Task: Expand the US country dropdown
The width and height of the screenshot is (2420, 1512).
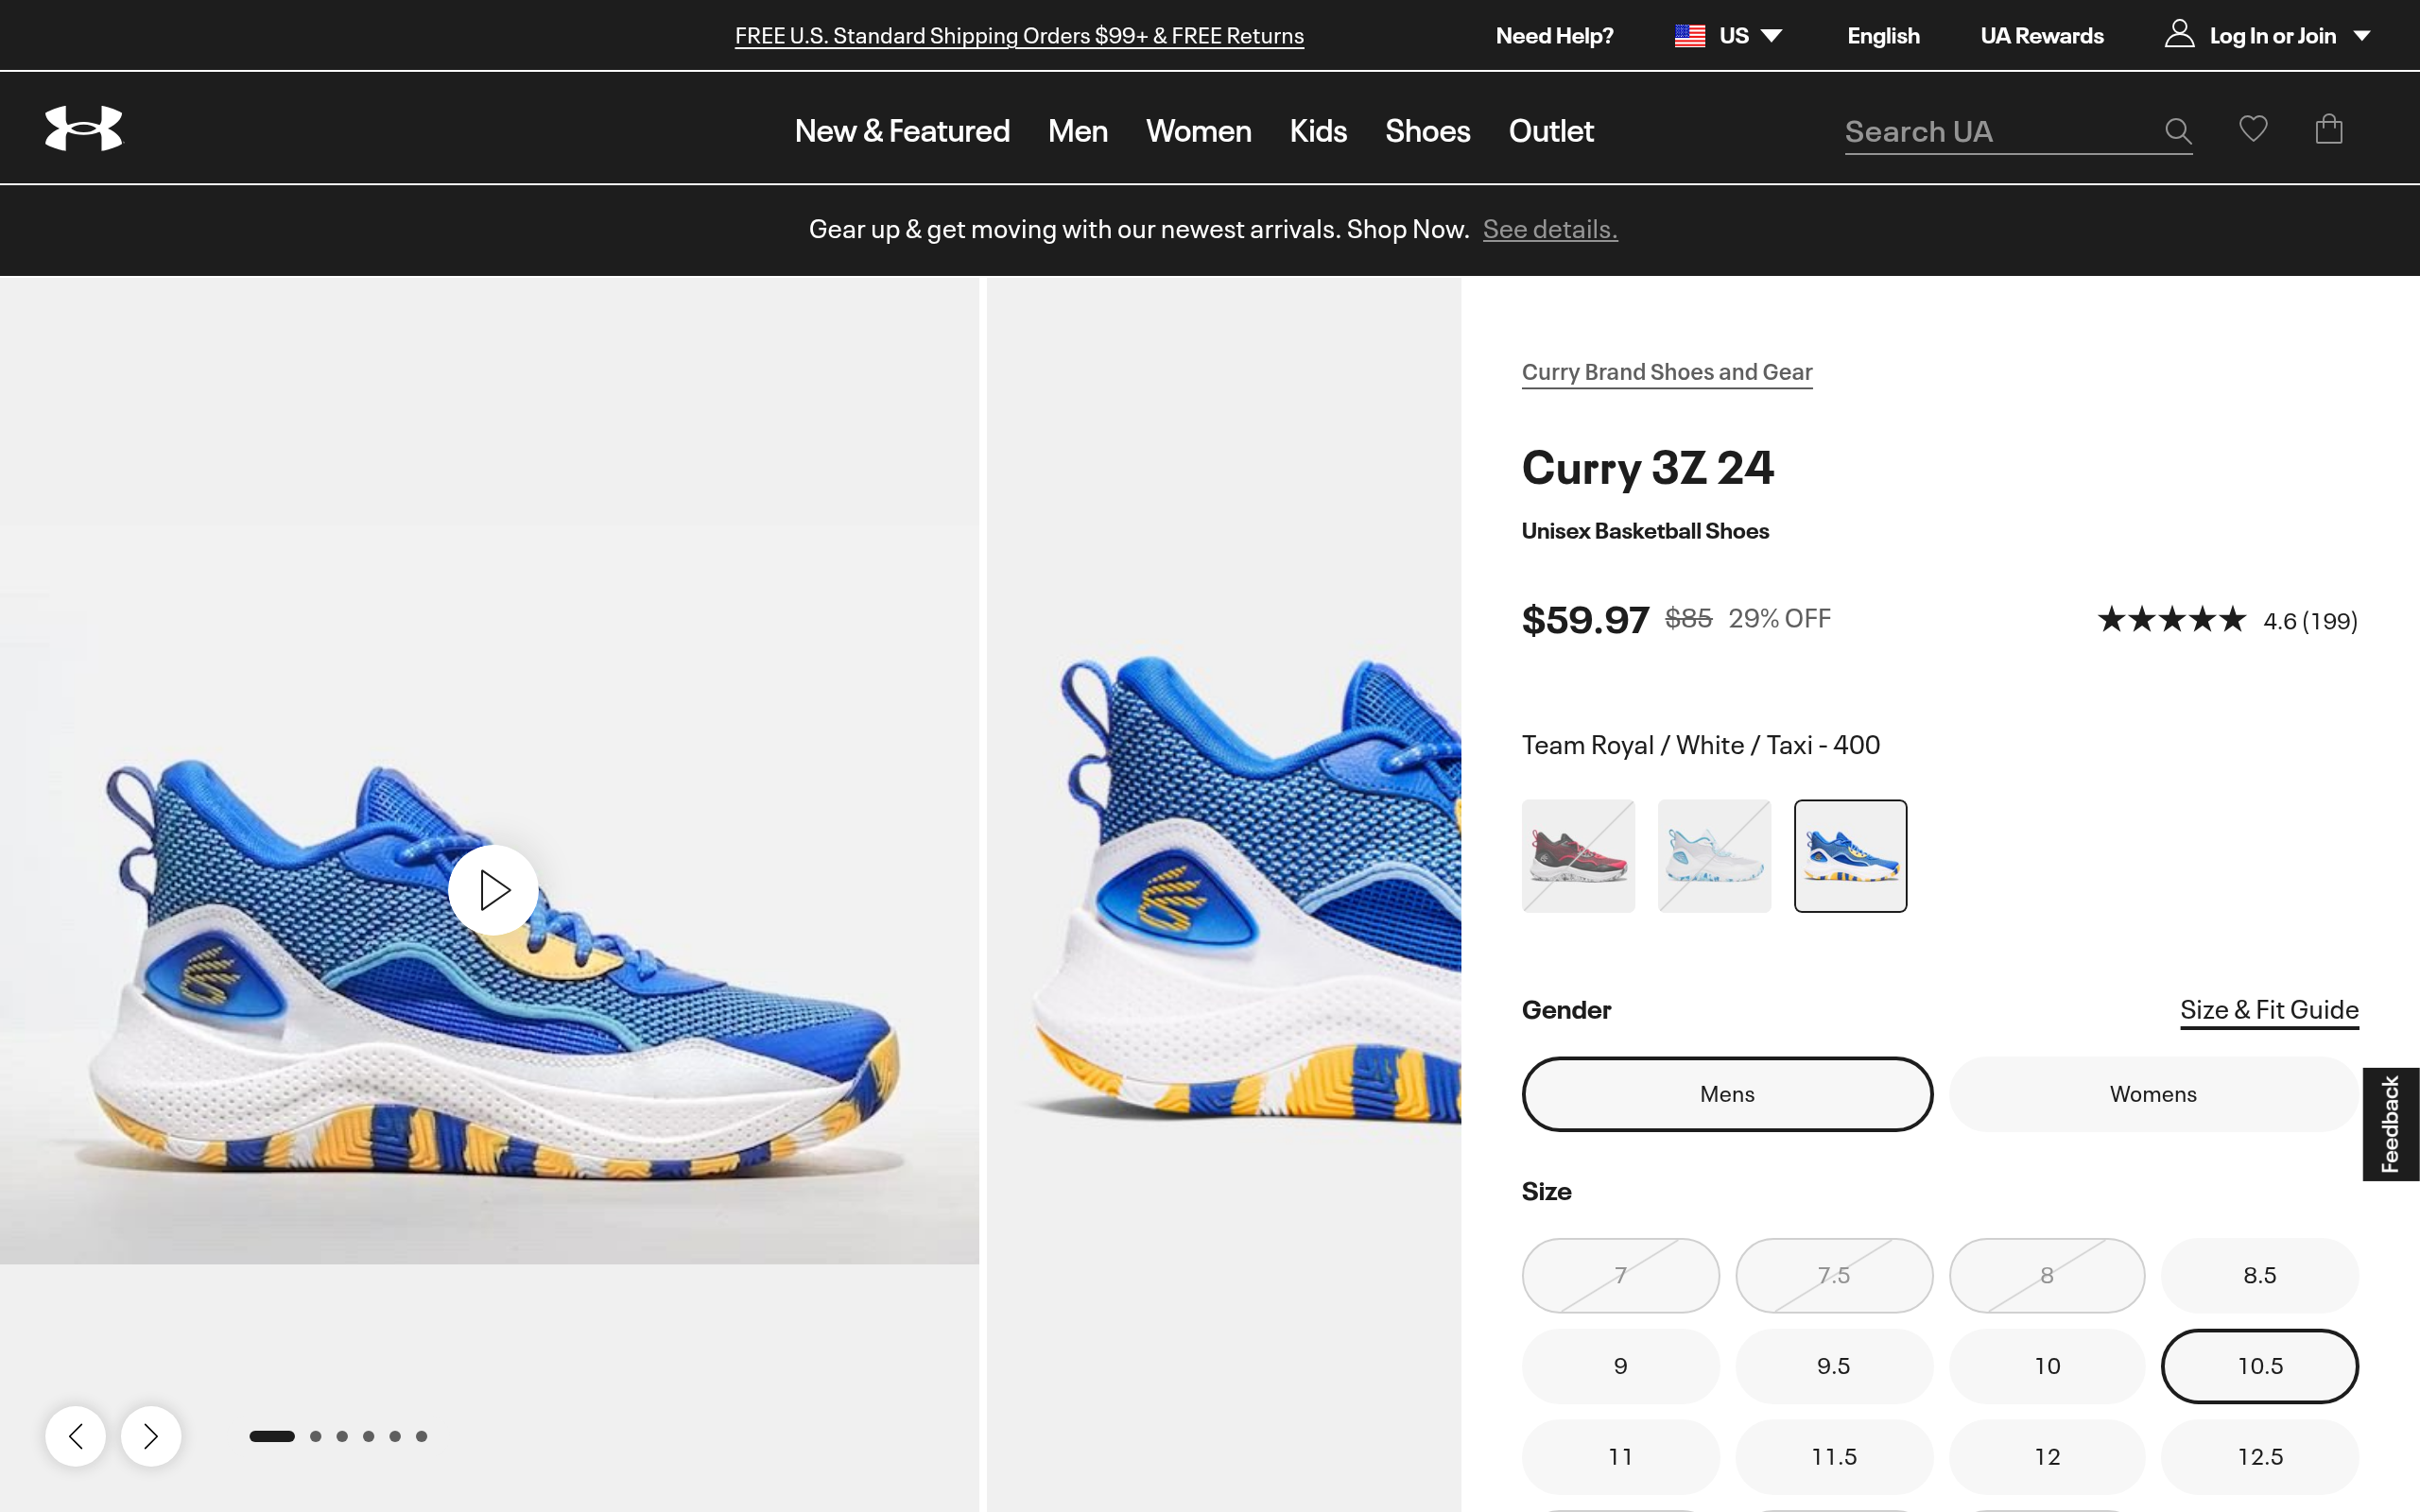Action: (1771, 36)
